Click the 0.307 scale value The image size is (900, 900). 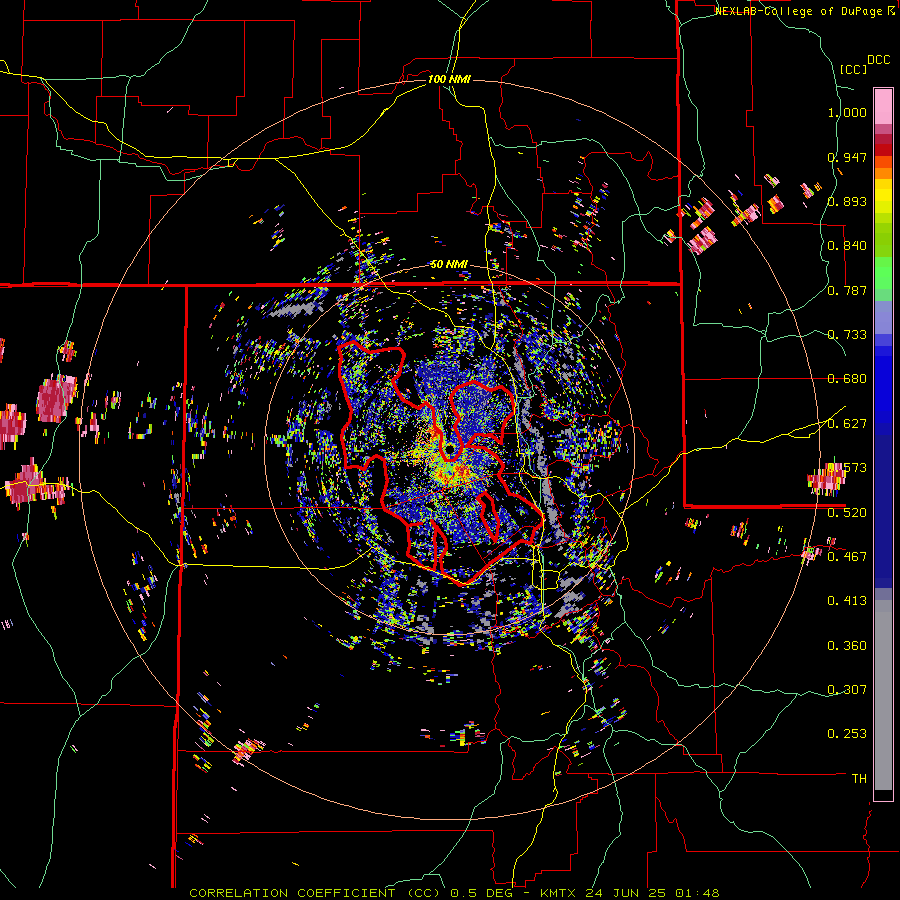847,689
